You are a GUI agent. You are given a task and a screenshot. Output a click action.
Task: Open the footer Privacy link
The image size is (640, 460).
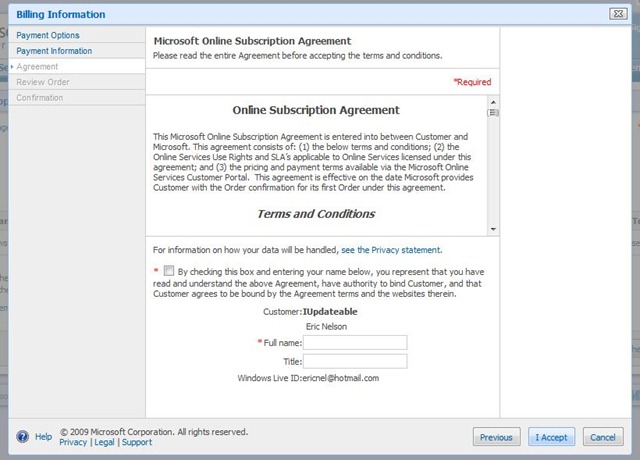tap(73, 442)
